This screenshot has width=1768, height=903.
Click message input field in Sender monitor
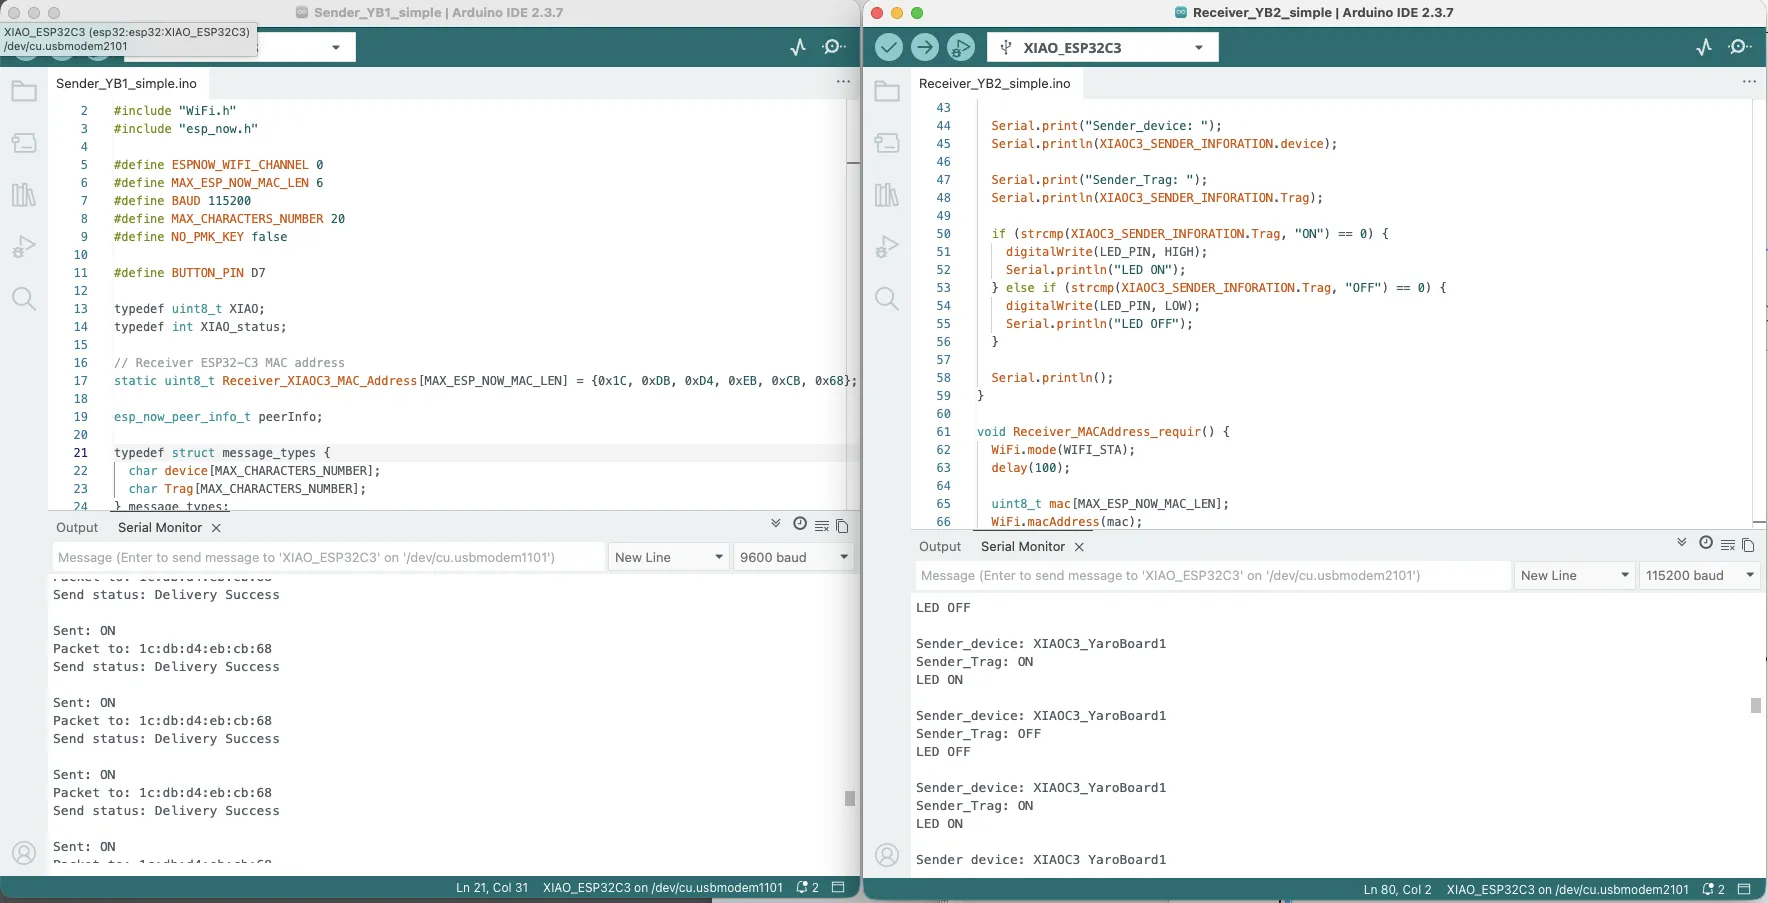(328, 557)
